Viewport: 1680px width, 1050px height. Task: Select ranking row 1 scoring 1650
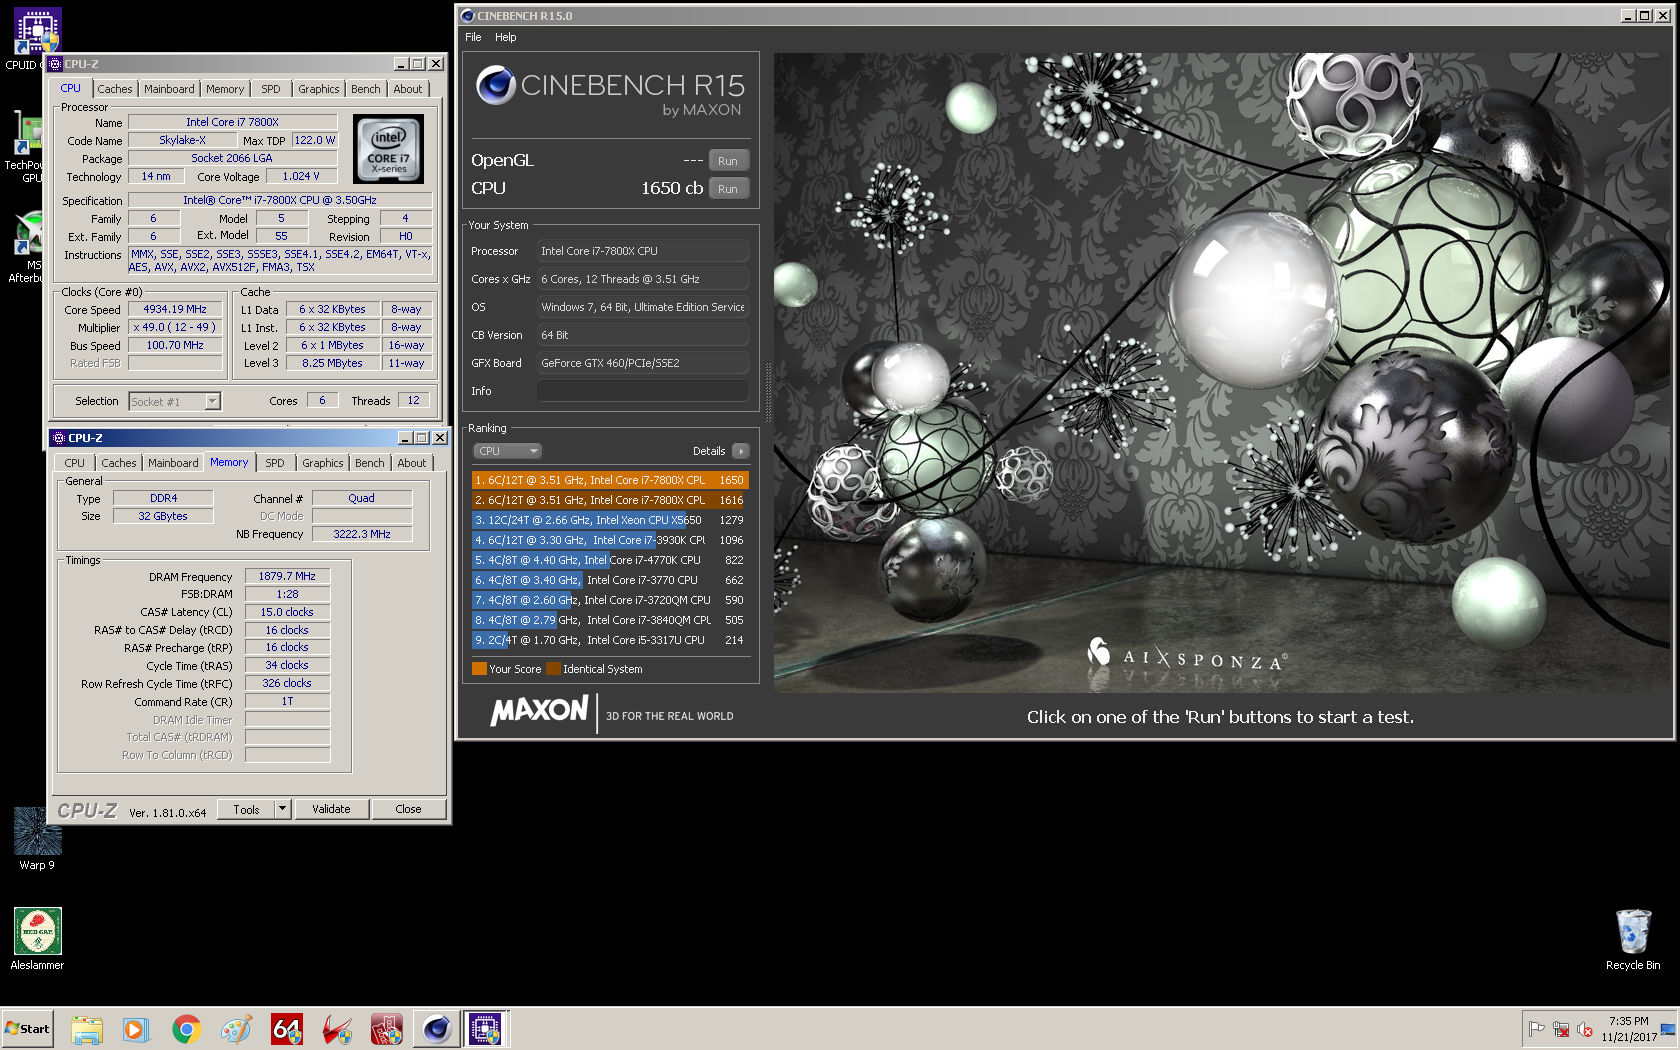(x=610, y=480)
